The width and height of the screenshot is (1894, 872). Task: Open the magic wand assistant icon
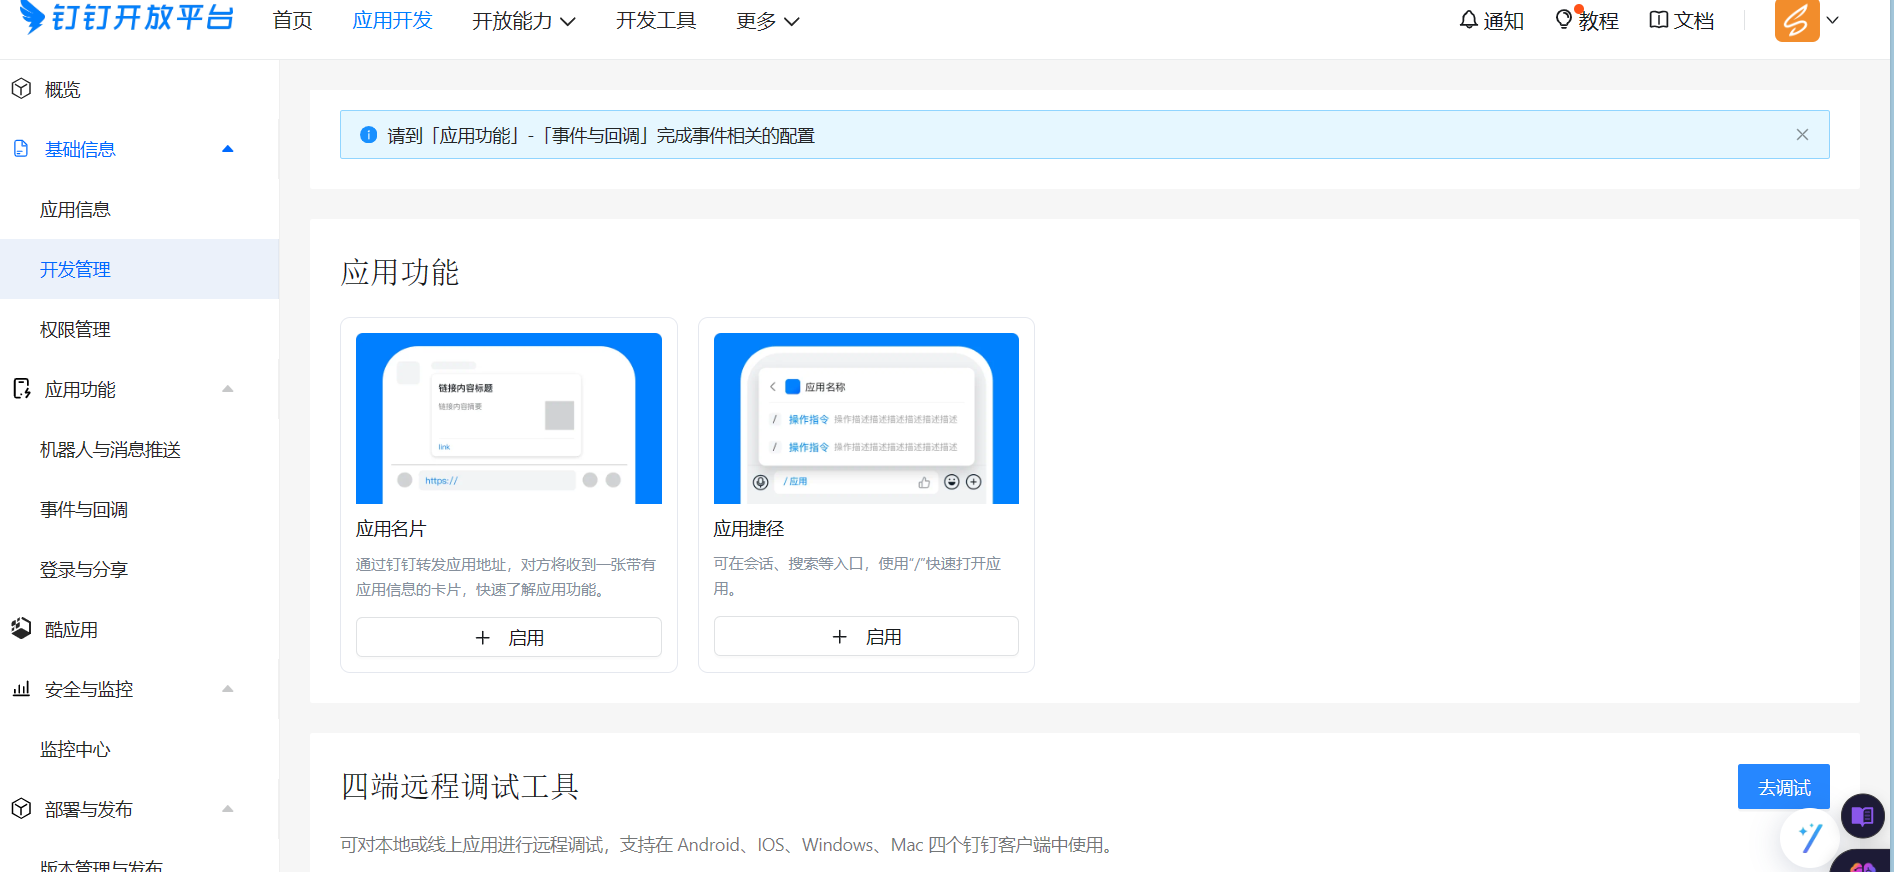pyautogui.click(x=1809, y=838)
